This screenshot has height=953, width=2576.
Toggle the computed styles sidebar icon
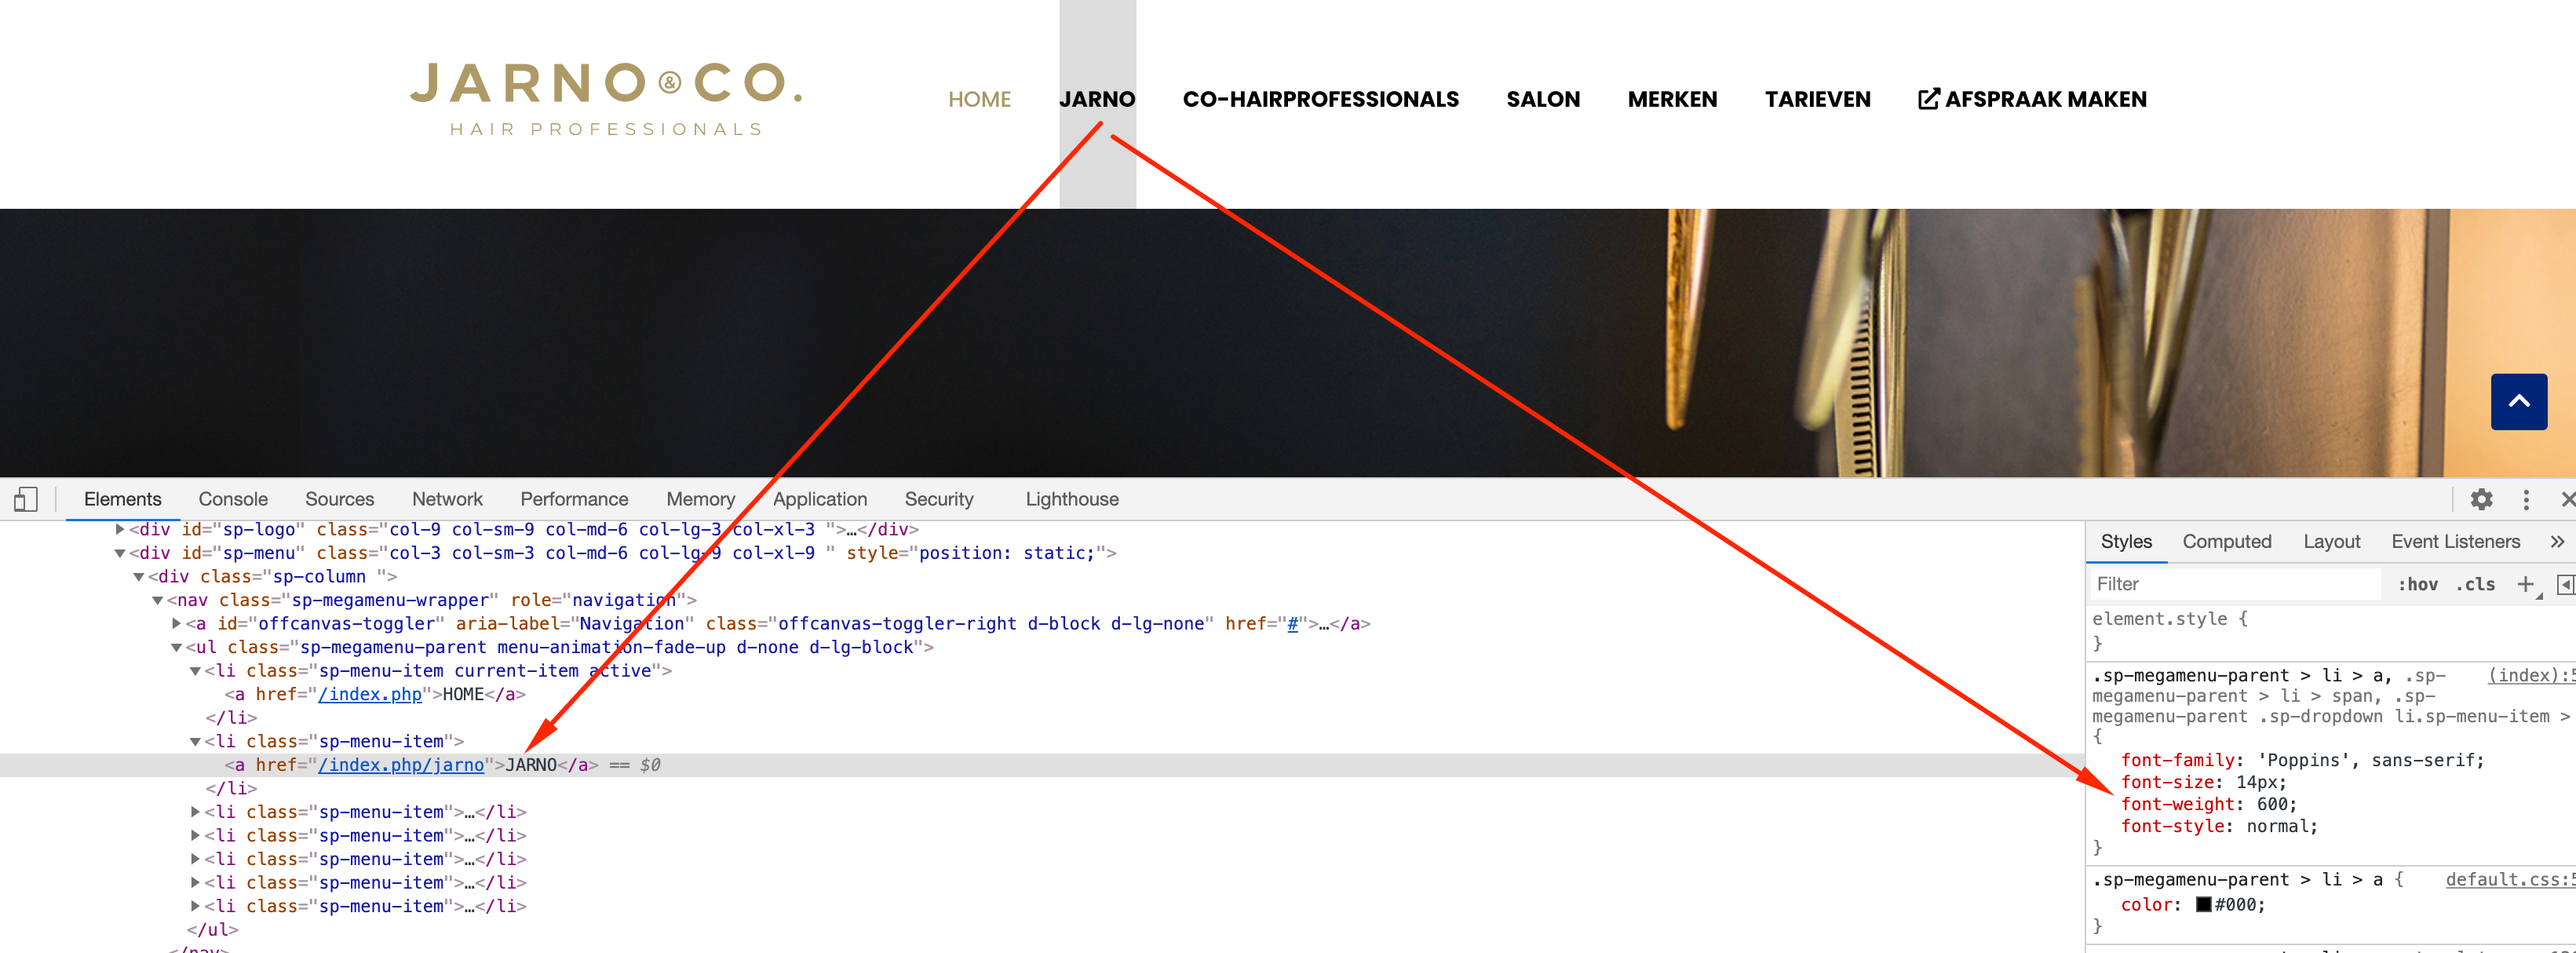click(x=2565, y=584)
